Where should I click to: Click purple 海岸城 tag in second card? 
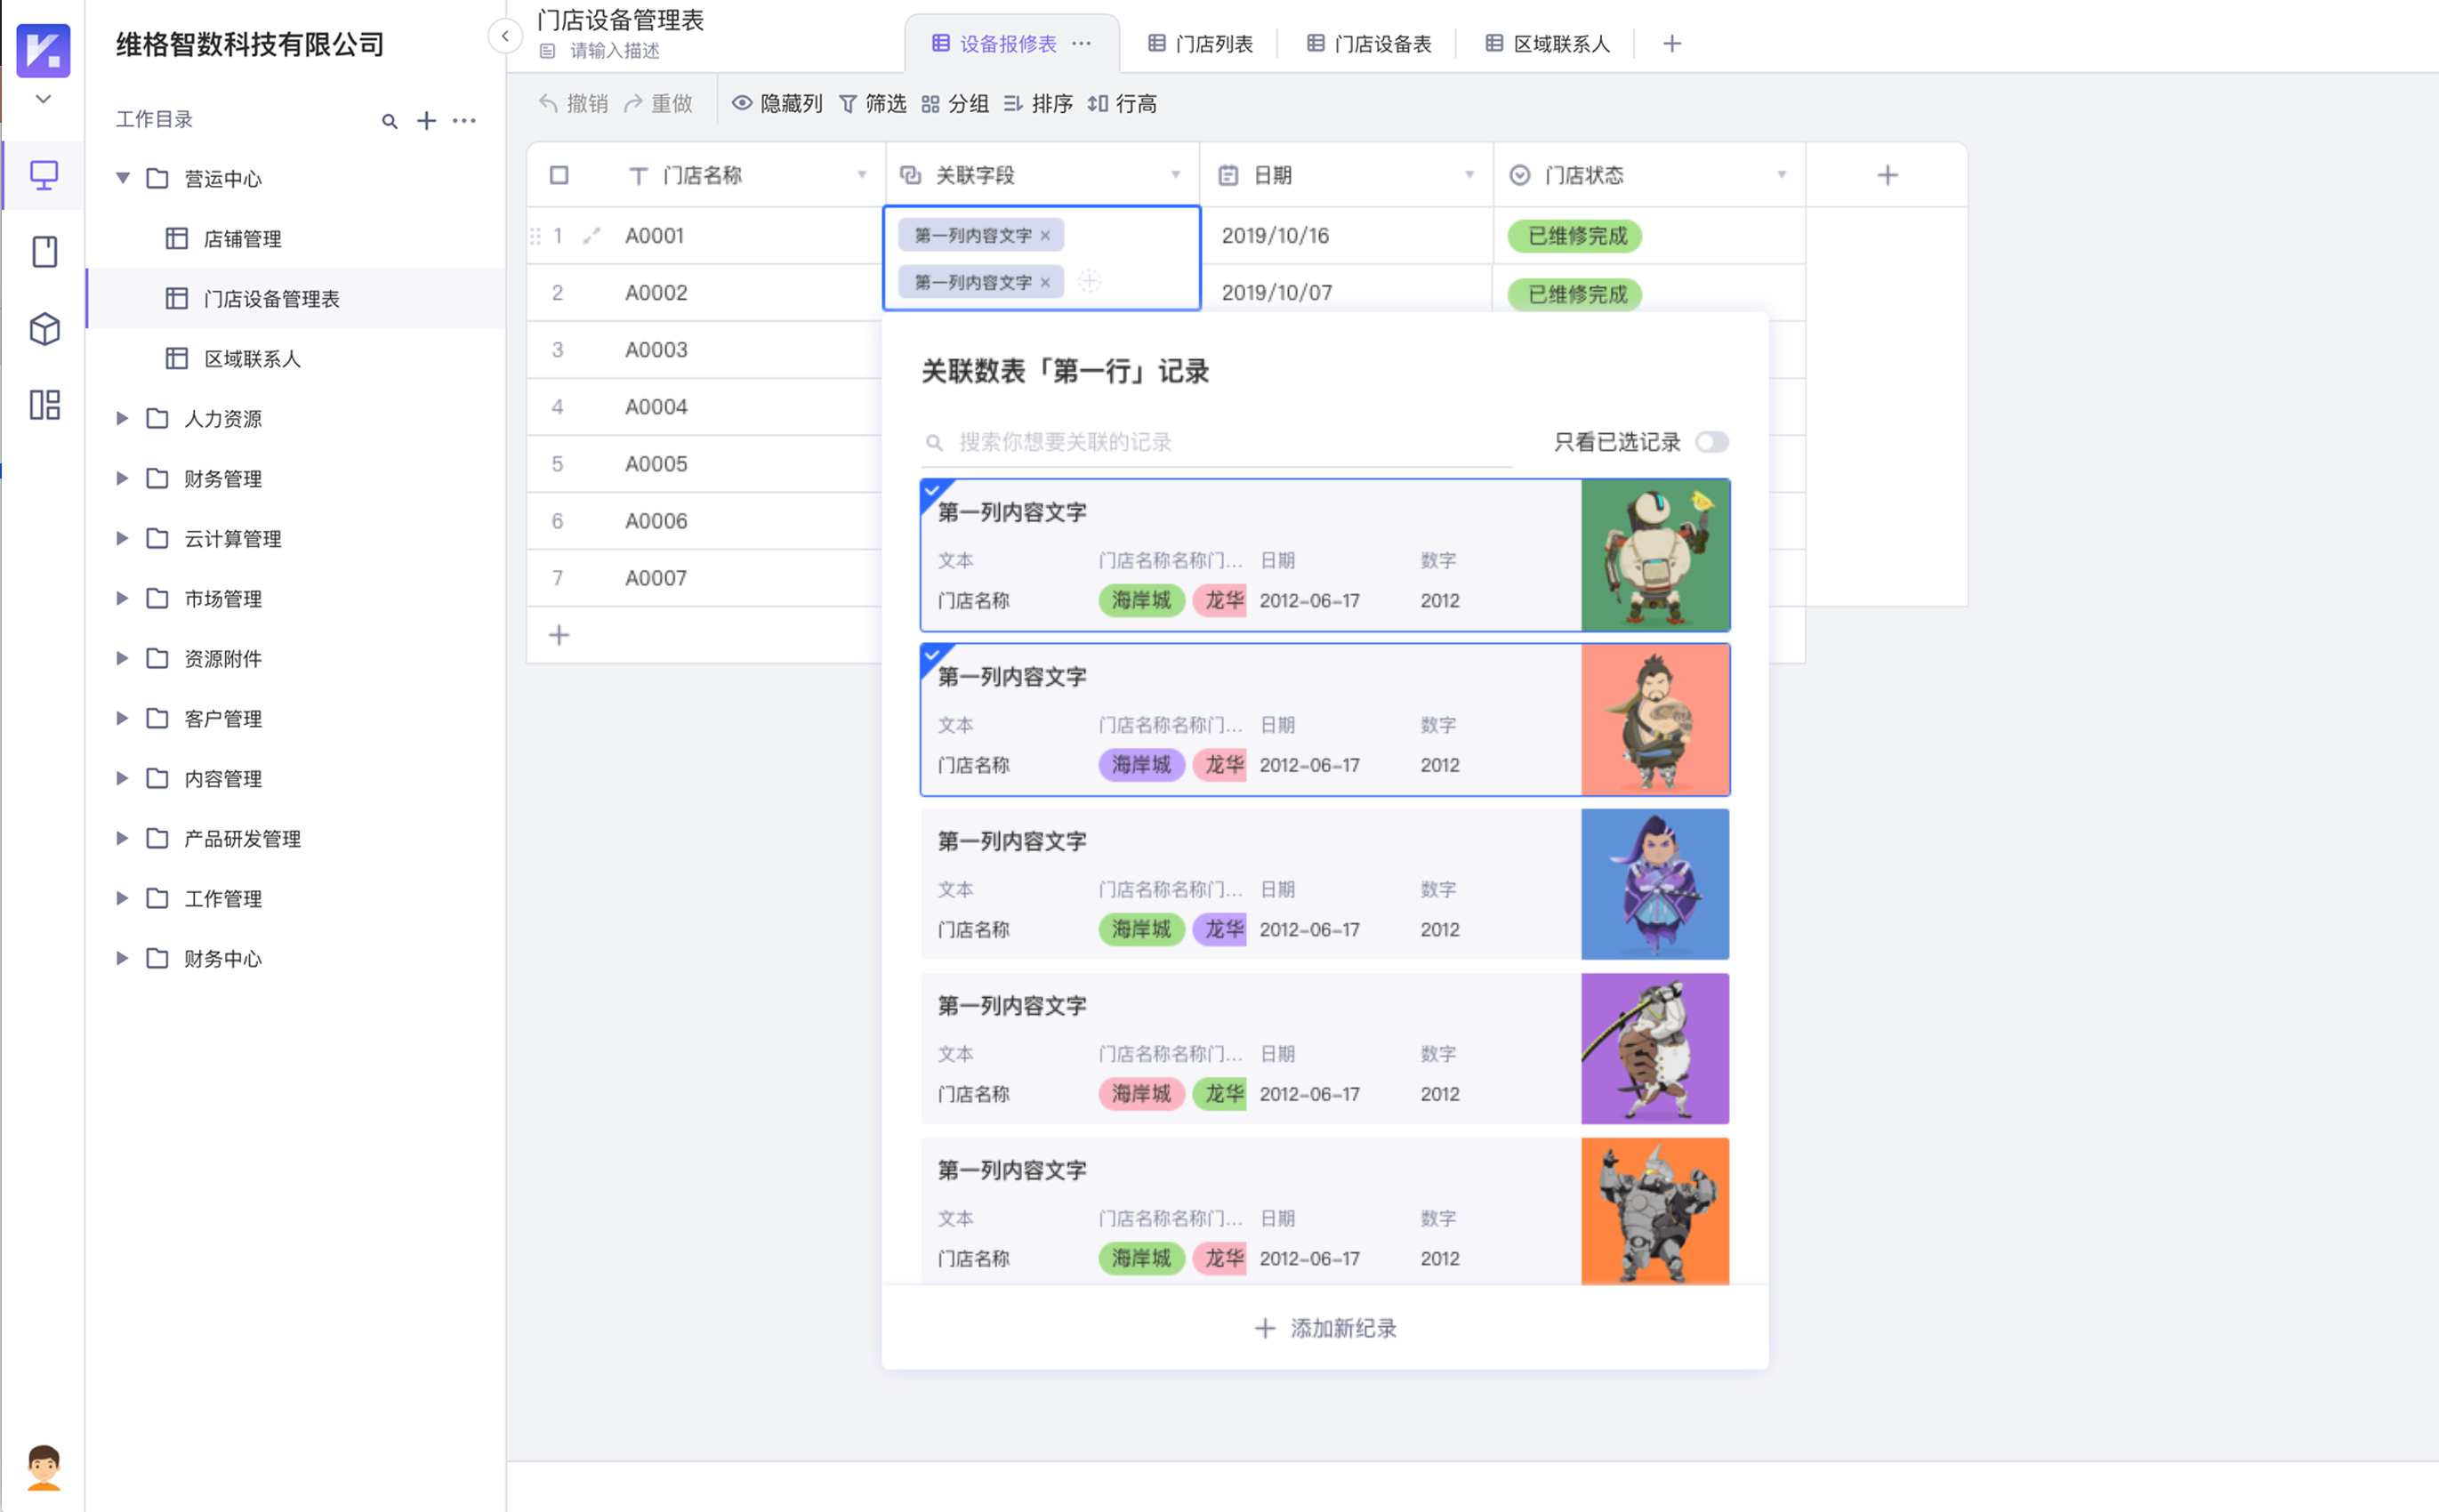coord(1142,765)
